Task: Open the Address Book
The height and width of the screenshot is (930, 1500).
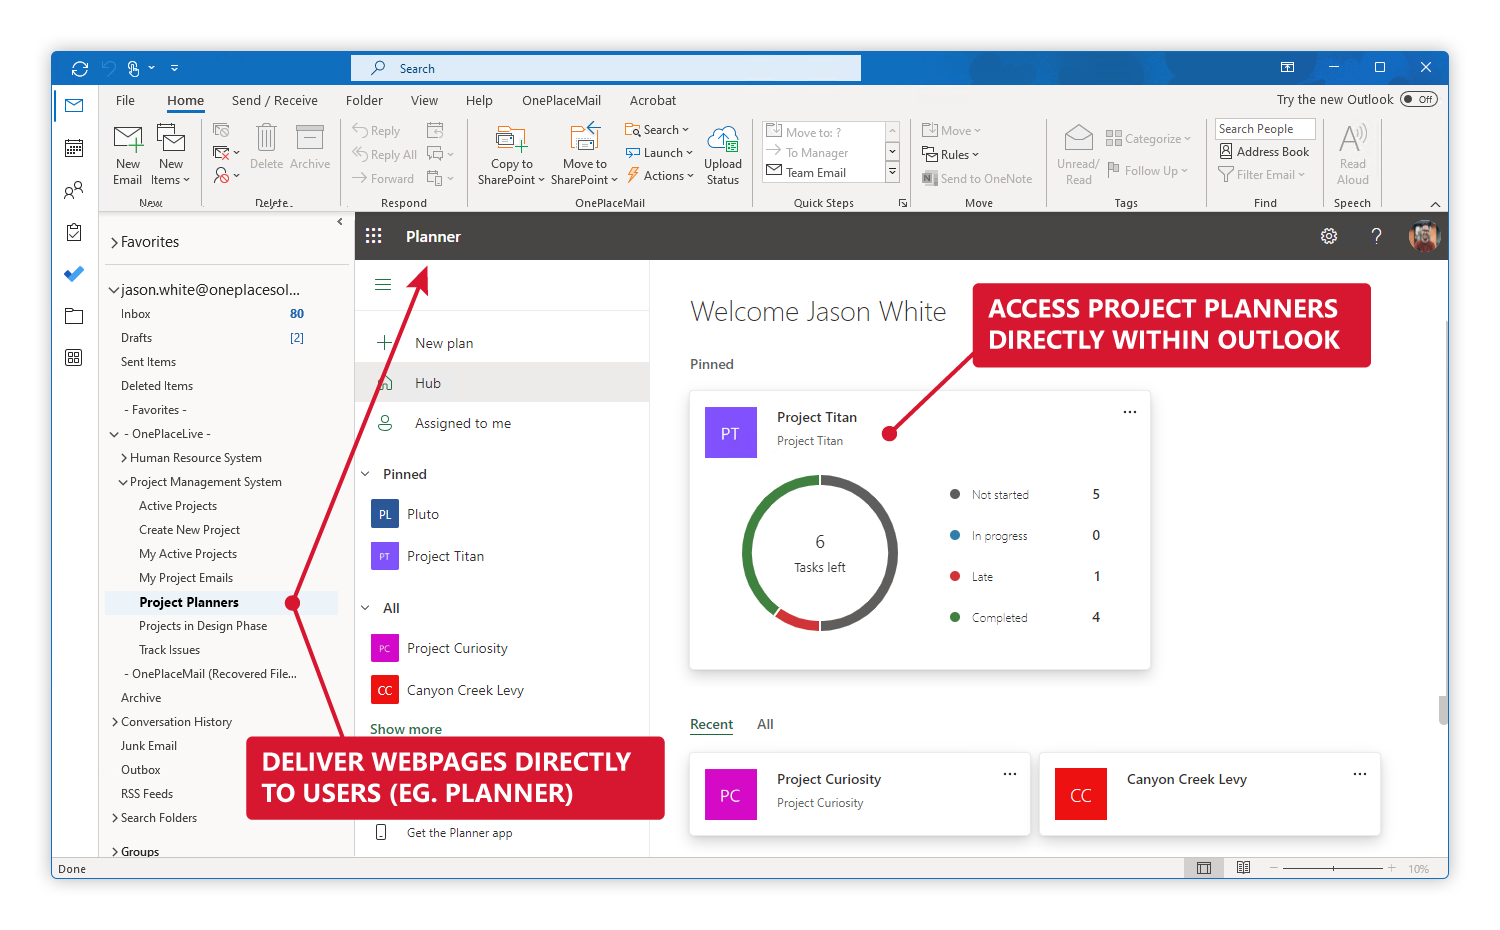Action: click(1264, 152)
